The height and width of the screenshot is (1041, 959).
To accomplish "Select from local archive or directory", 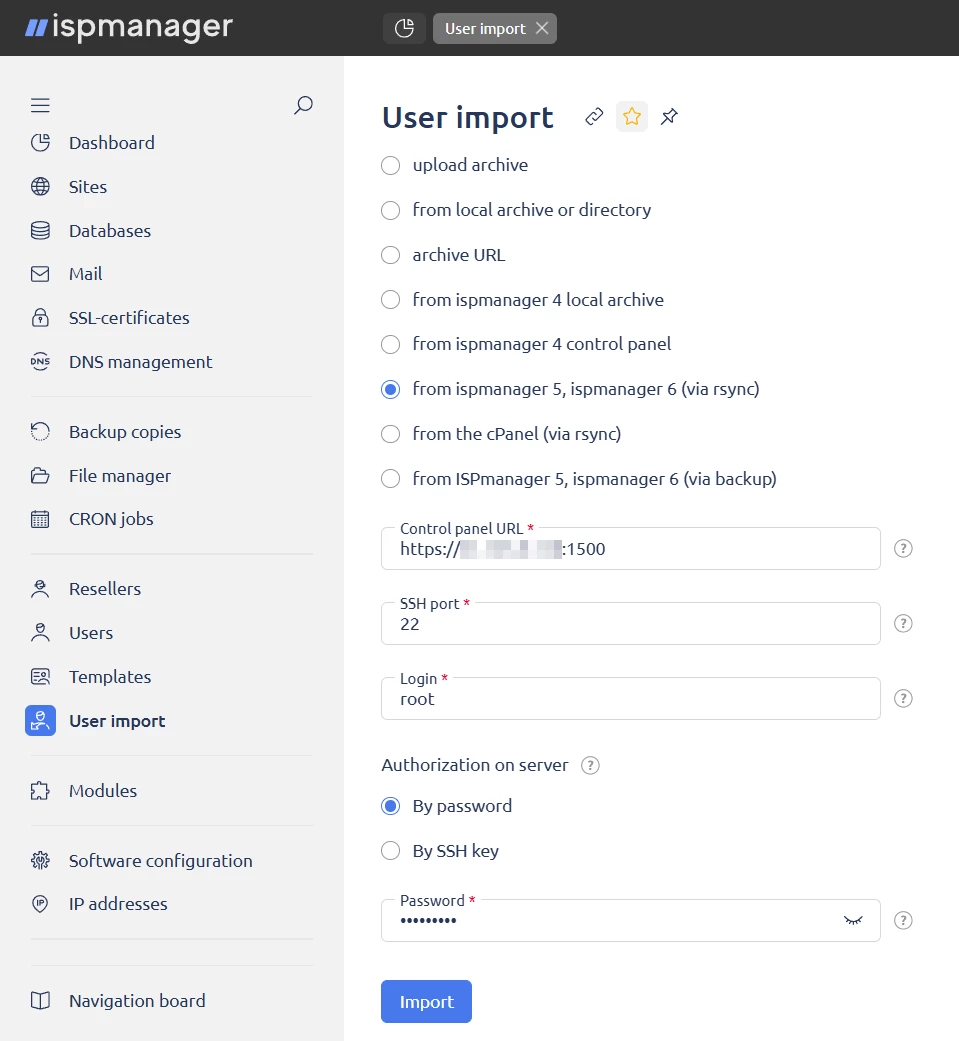I will pyautogui.click(x=391, y=210).
